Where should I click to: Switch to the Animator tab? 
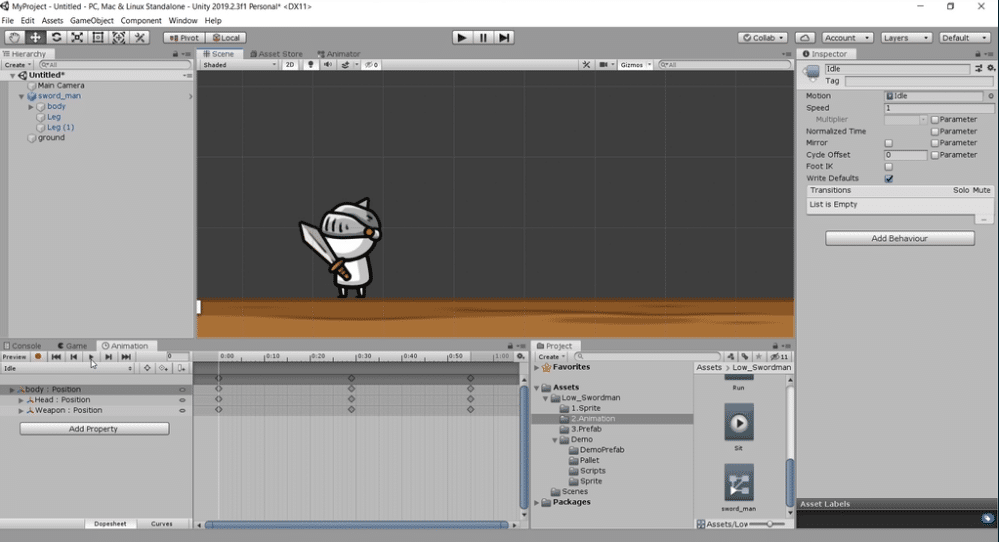pos(339,54)
